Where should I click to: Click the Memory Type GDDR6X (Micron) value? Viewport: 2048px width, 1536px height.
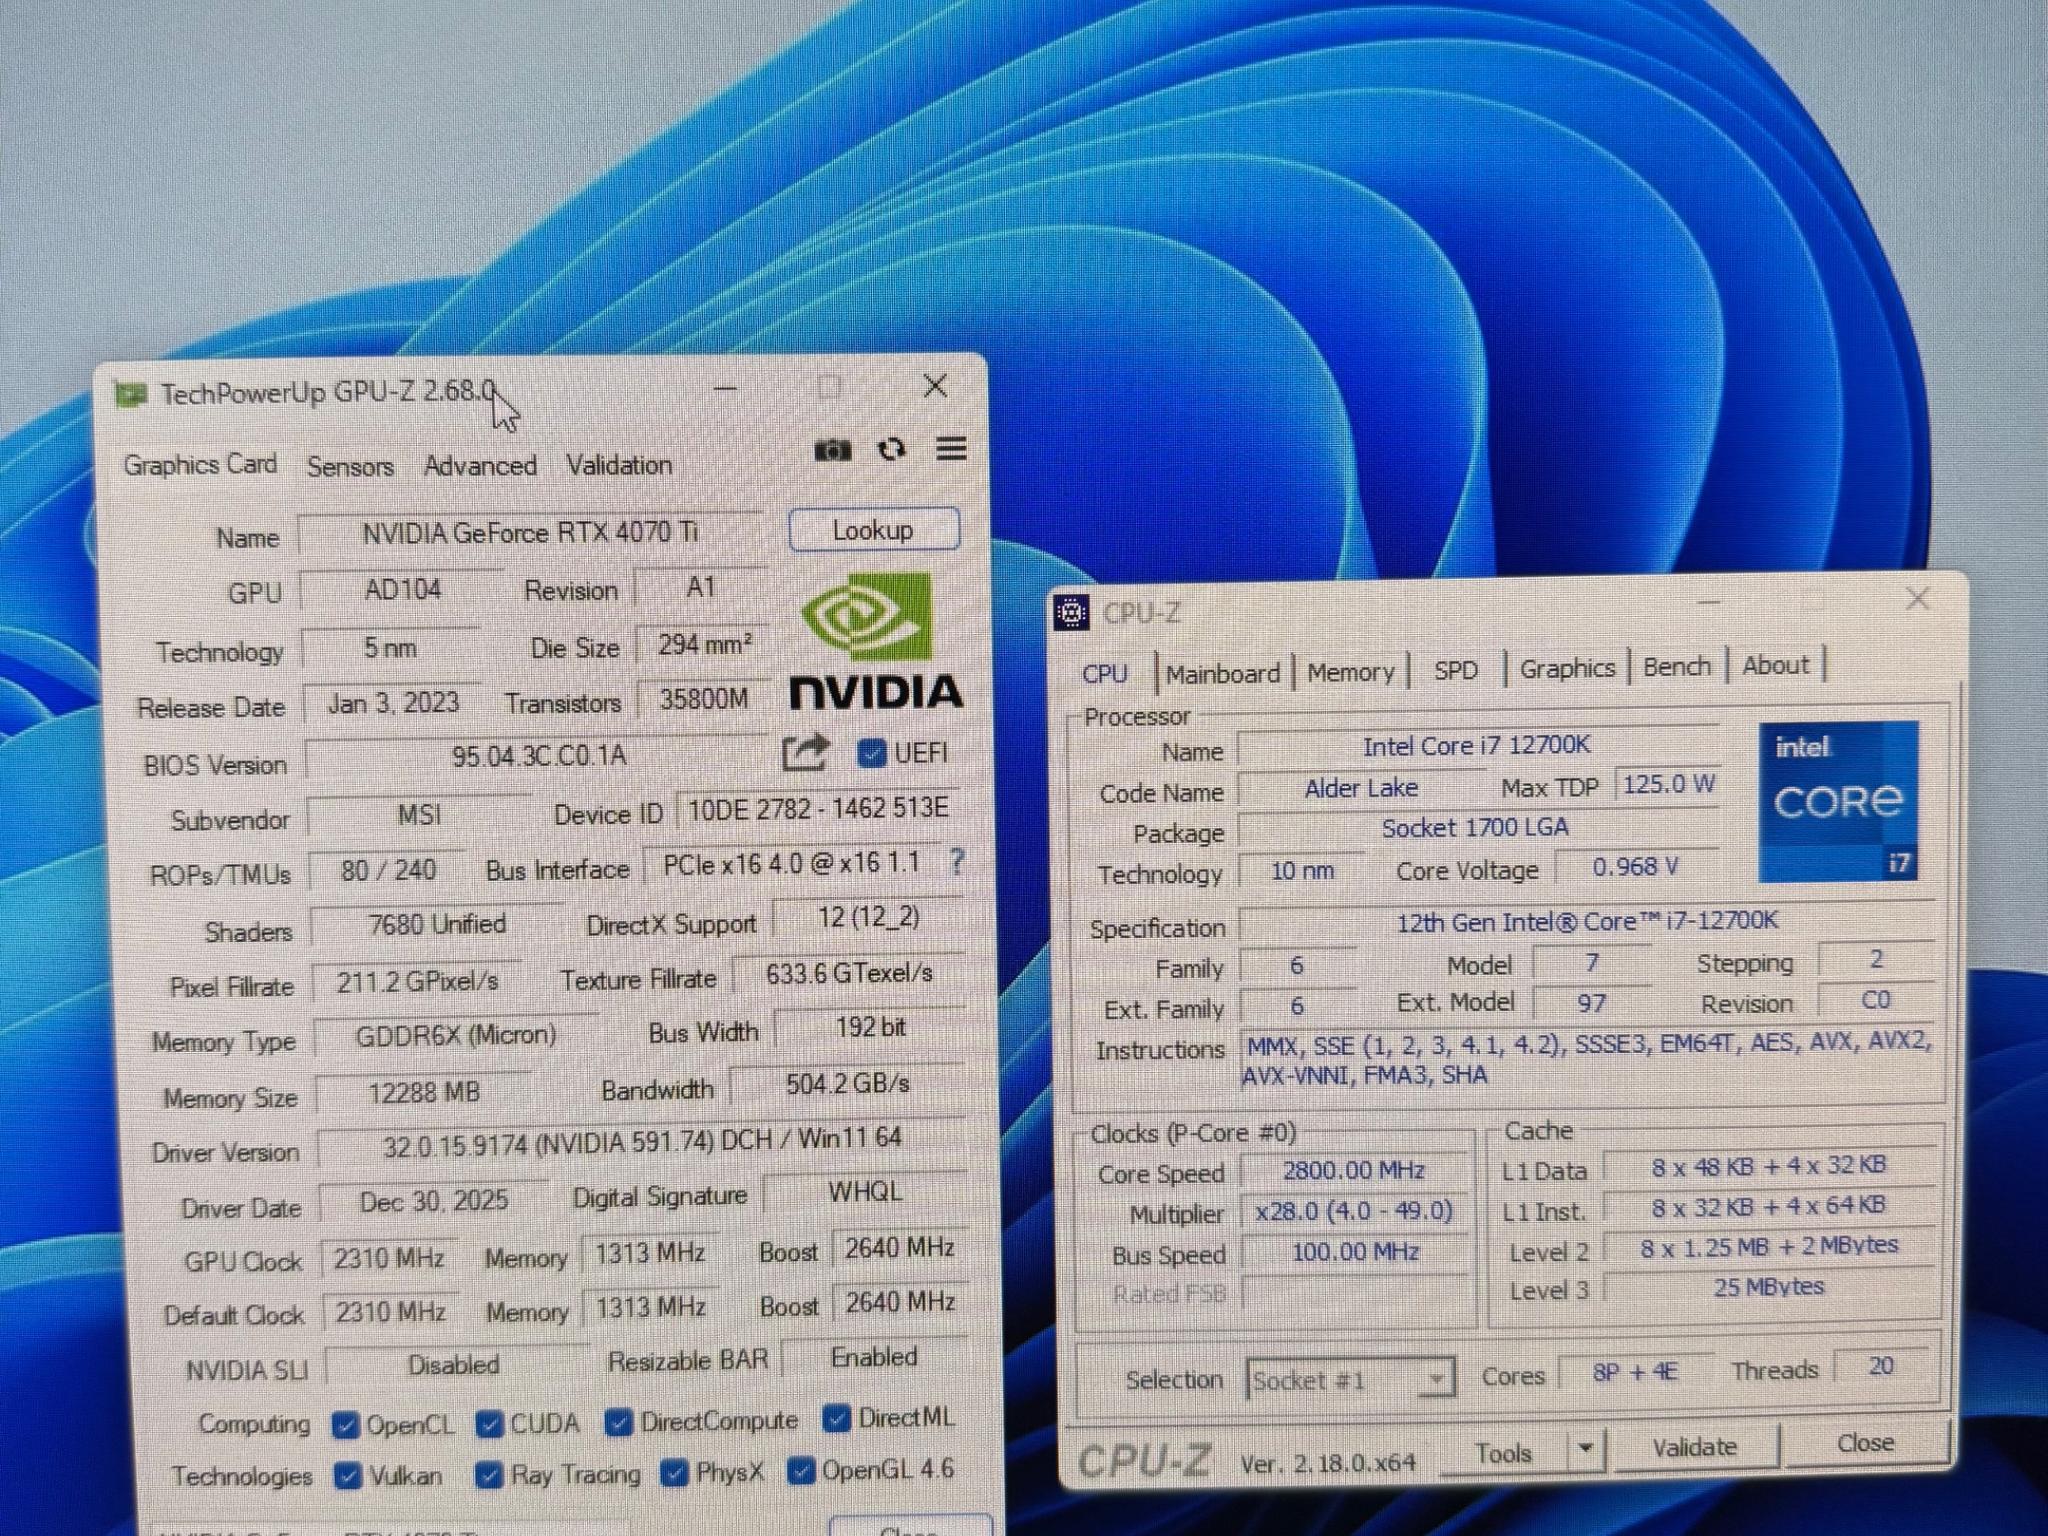tap(456, 1035)
